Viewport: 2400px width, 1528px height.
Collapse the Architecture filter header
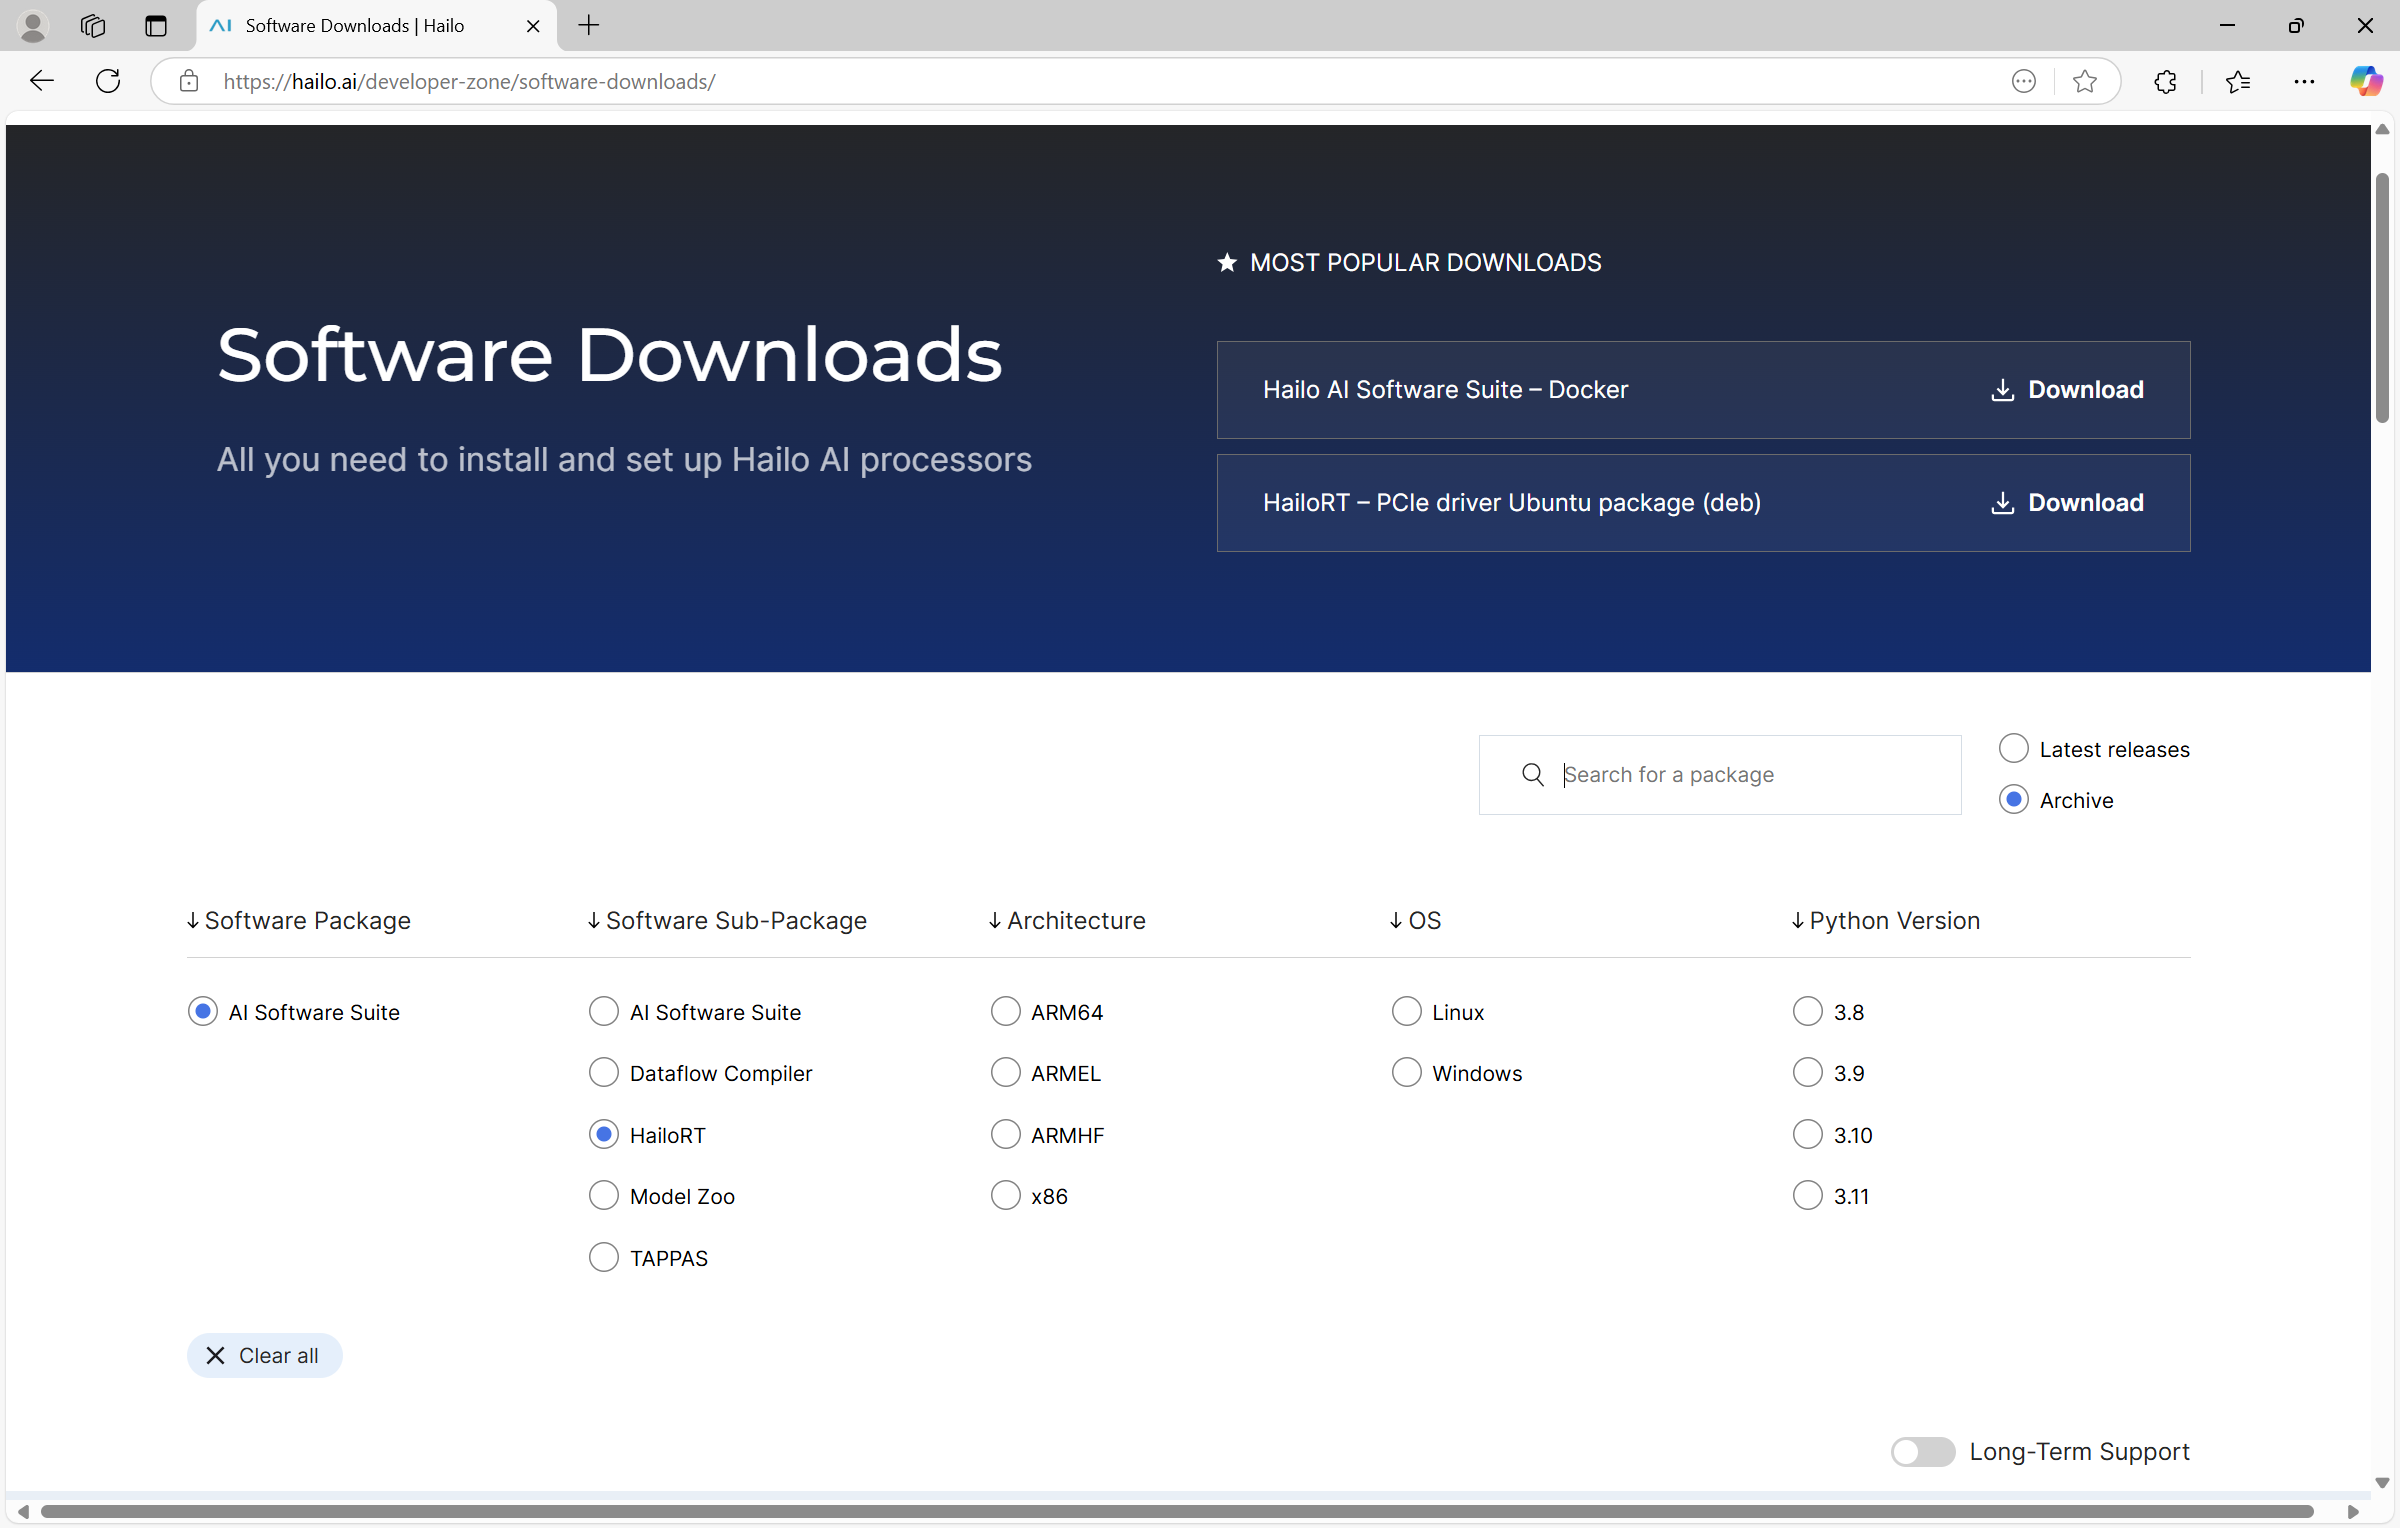(1067, 920)
